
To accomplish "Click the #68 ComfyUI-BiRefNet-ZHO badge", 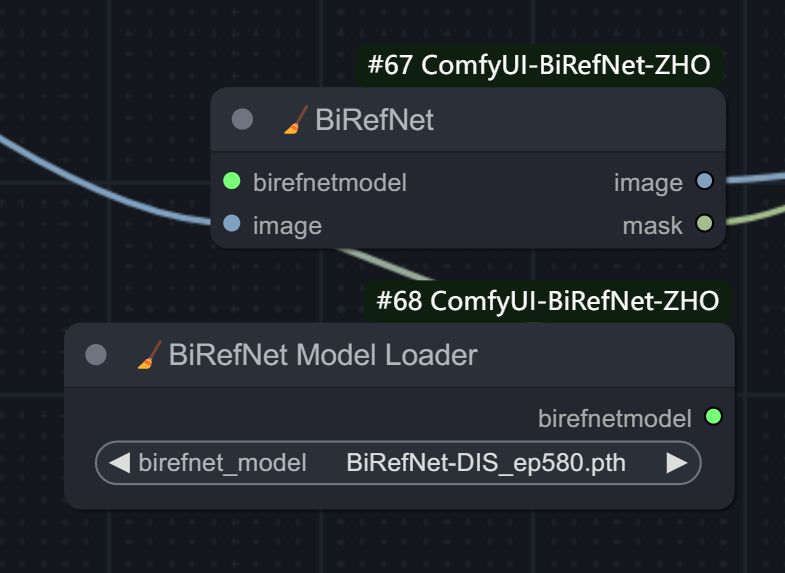I will tap(547, 300).
